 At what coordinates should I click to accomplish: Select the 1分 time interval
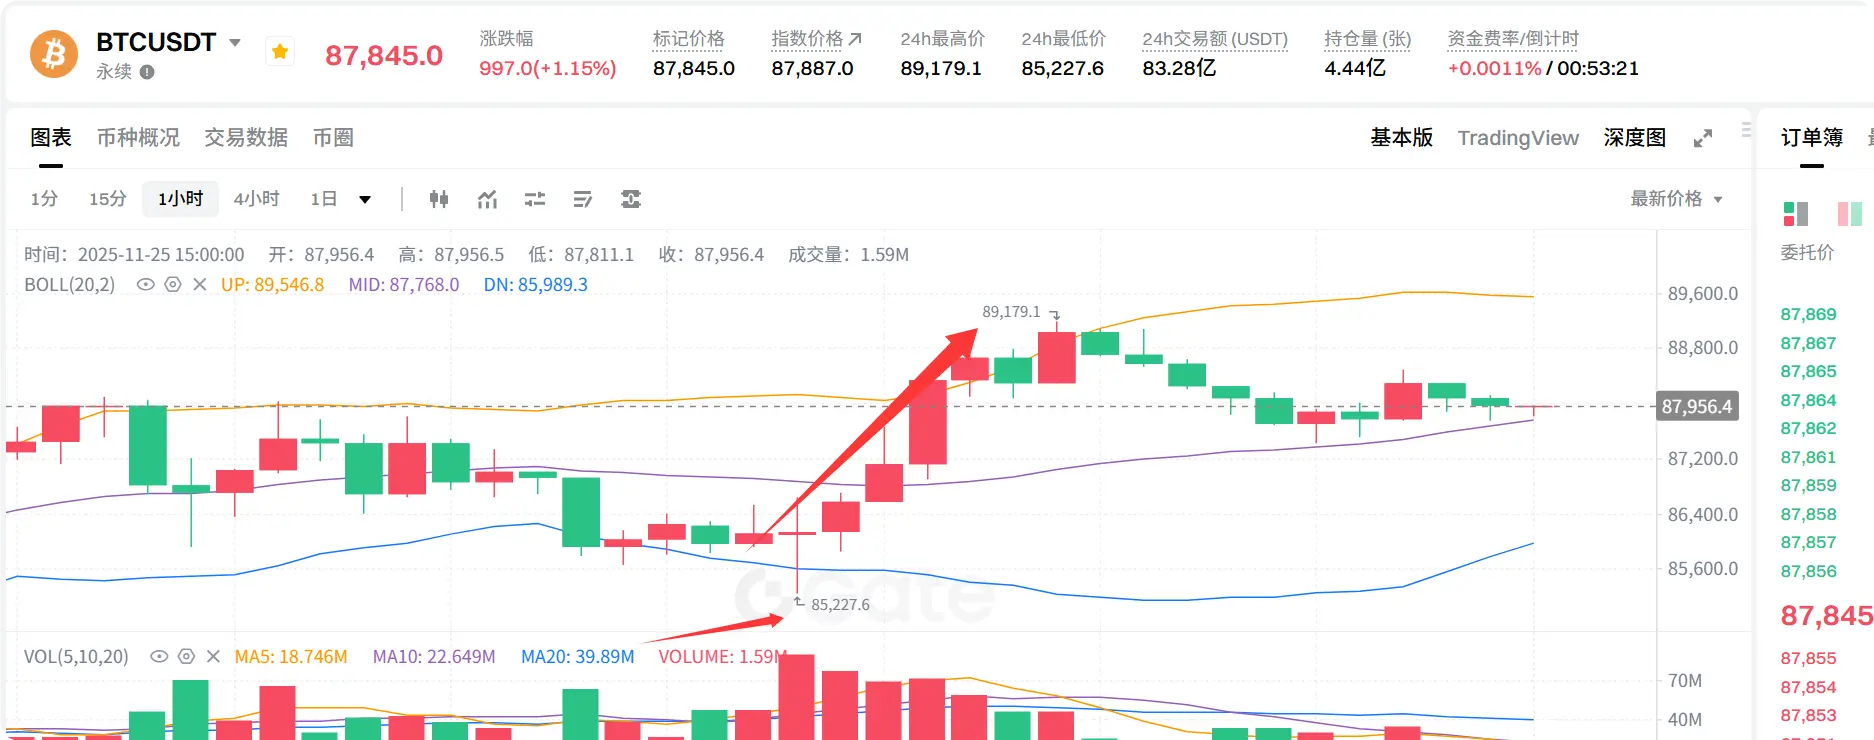point(44,199)
